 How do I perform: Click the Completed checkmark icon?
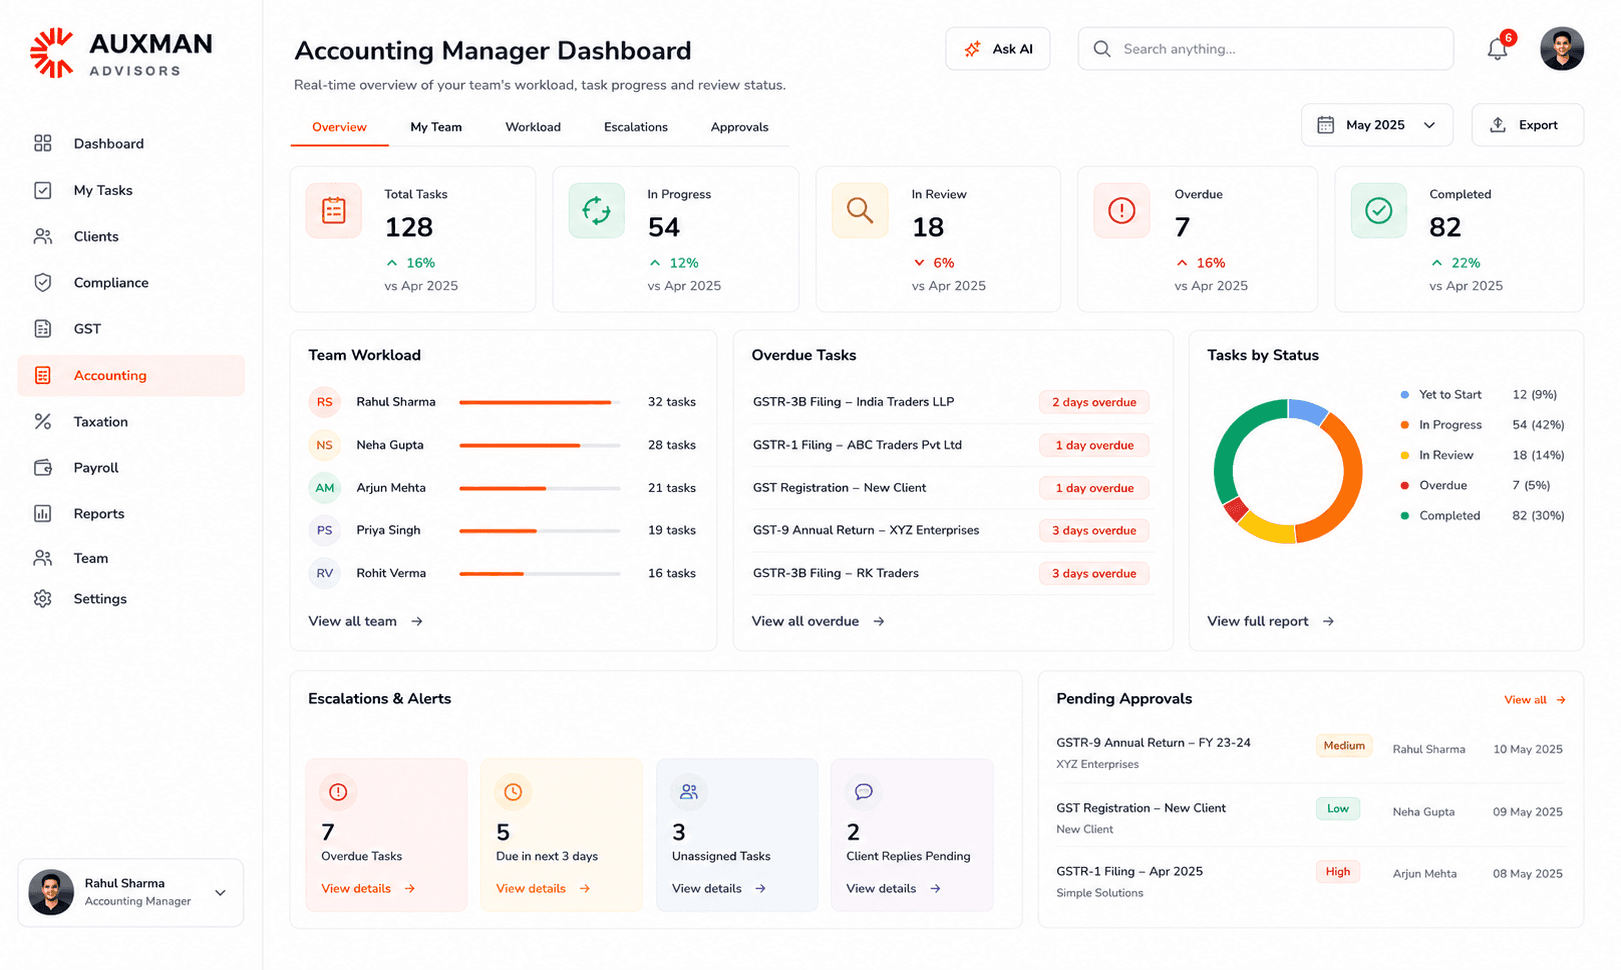pyautogui.click(x=1379, y=210)
